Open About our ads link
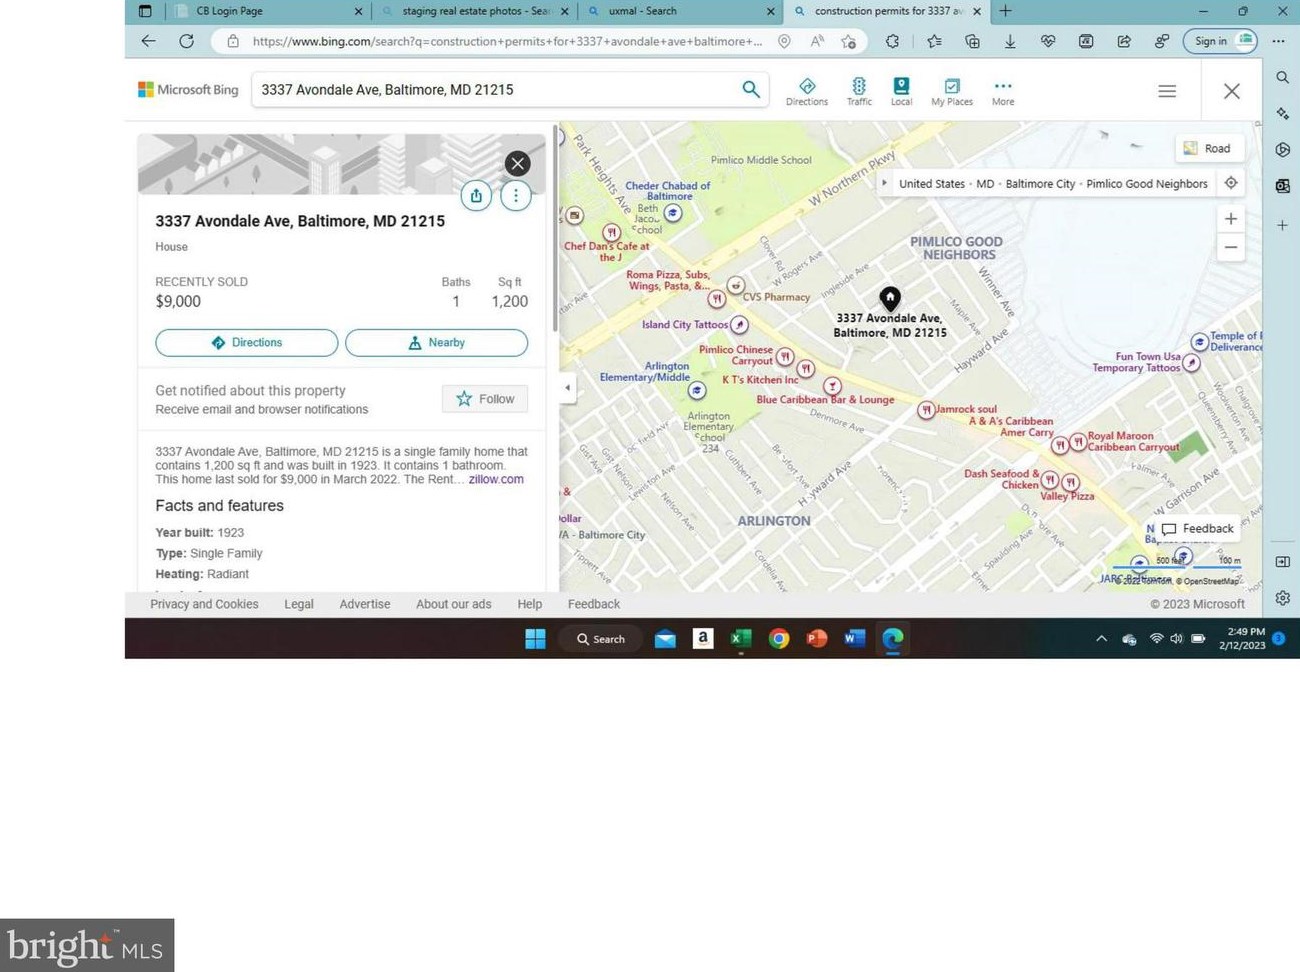 pos(454,604)
